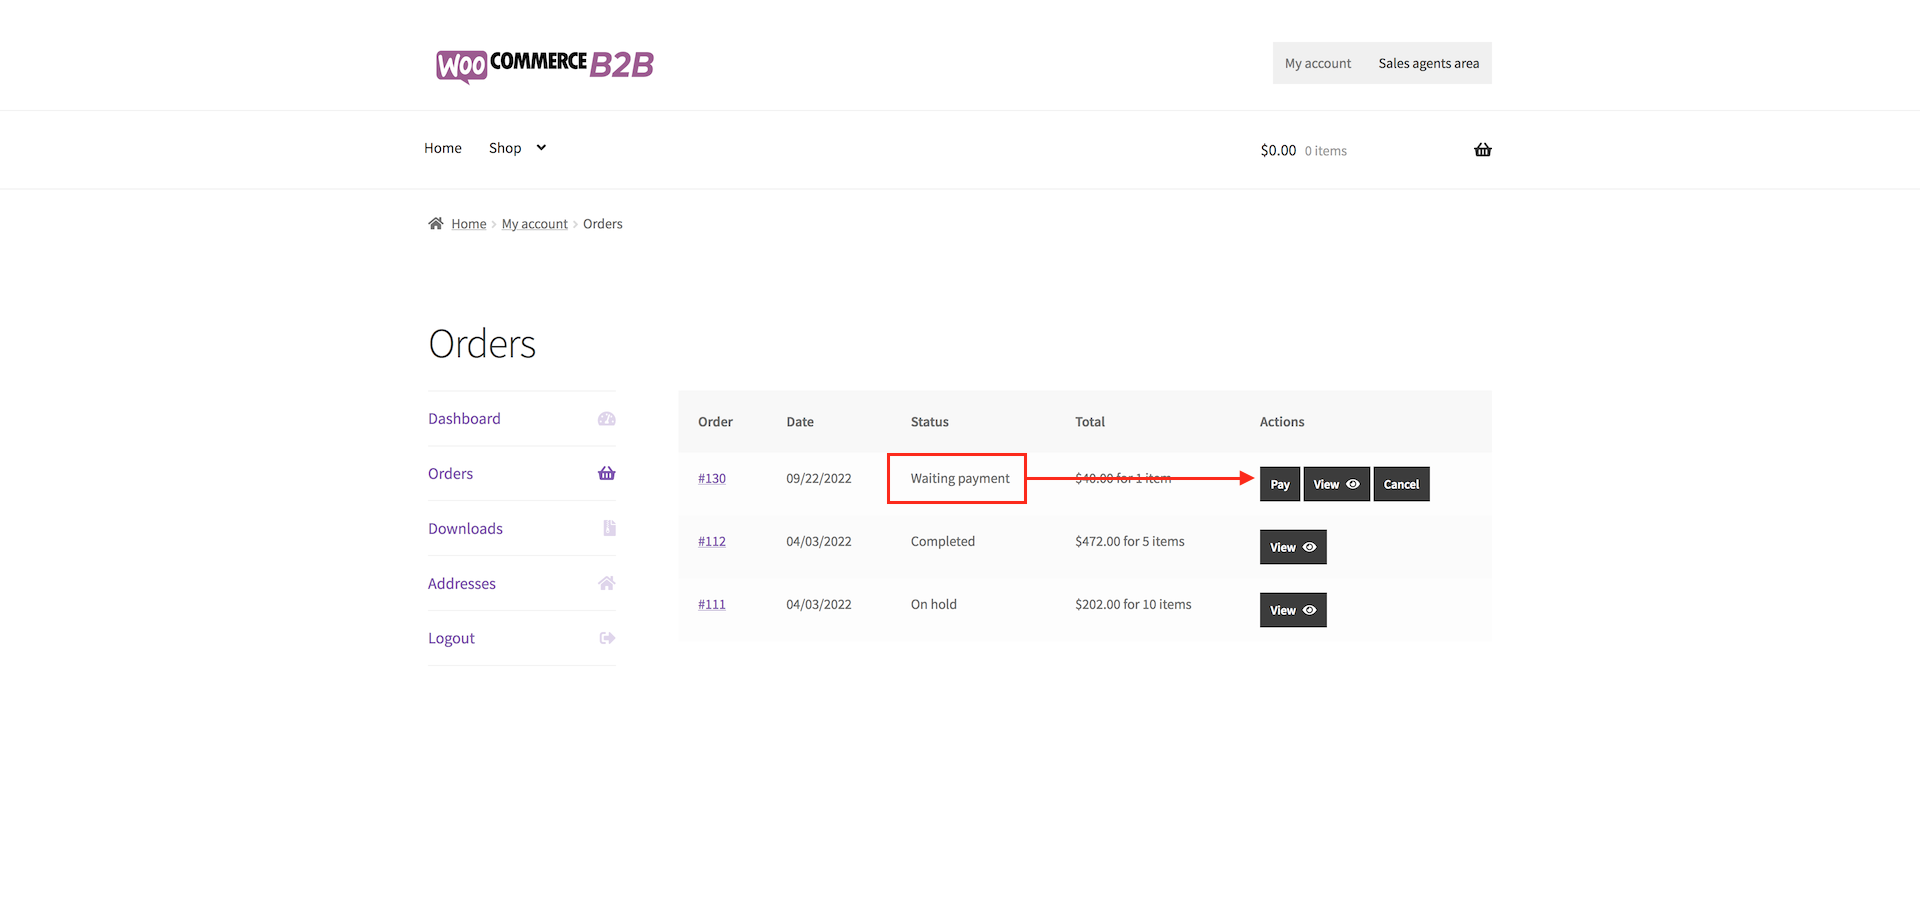Toggle visibility of order #130 via its eye icon
1920x900 pixels.
point(1353,484)
